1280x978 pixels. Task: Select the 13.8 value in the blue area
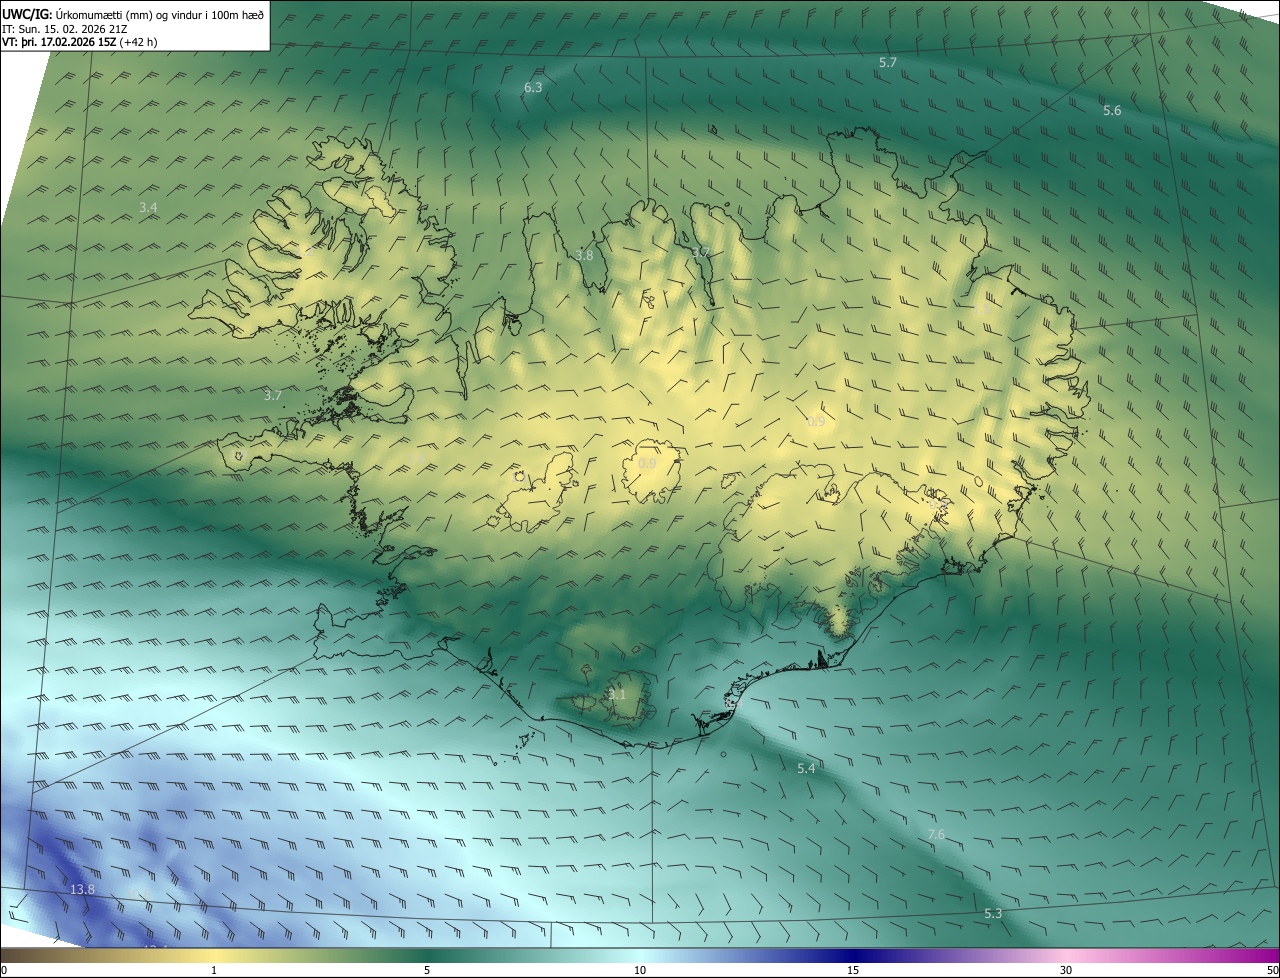coord(83,889)
